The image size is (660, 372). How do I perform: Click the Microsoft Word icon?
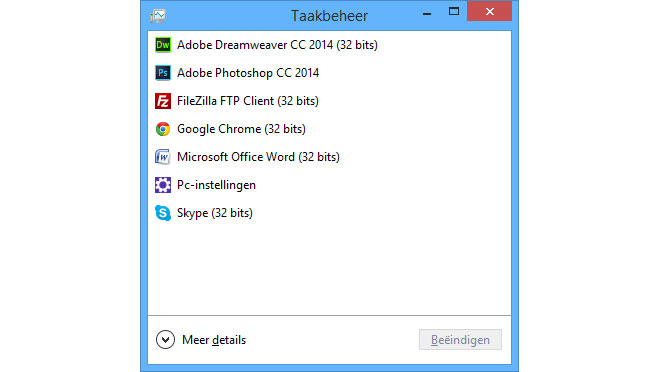pyautogui.click(x=162, y=157)
